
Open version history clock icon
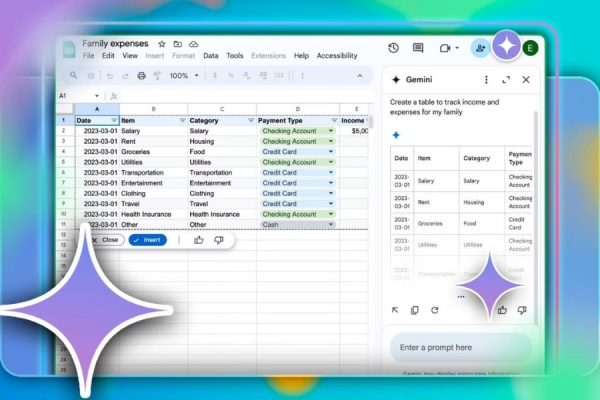tap(393, 48)
